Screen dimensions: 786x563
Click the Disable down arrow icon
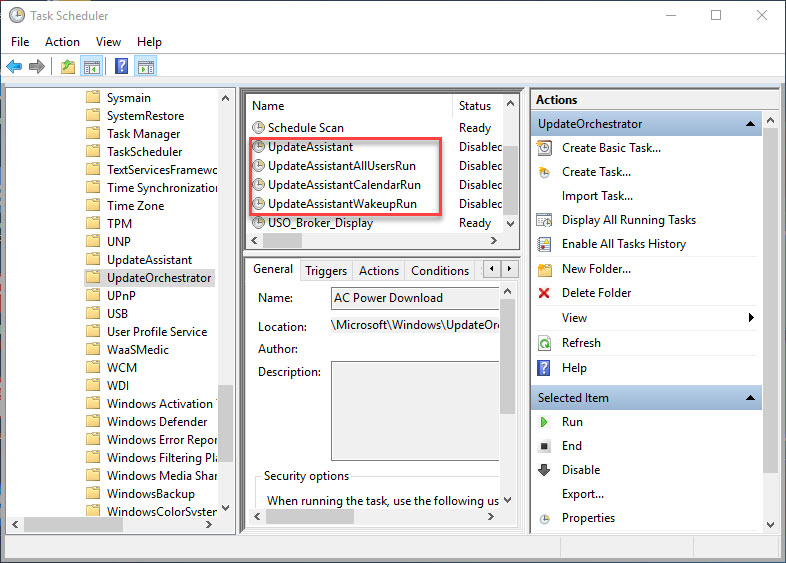[544, 470]
